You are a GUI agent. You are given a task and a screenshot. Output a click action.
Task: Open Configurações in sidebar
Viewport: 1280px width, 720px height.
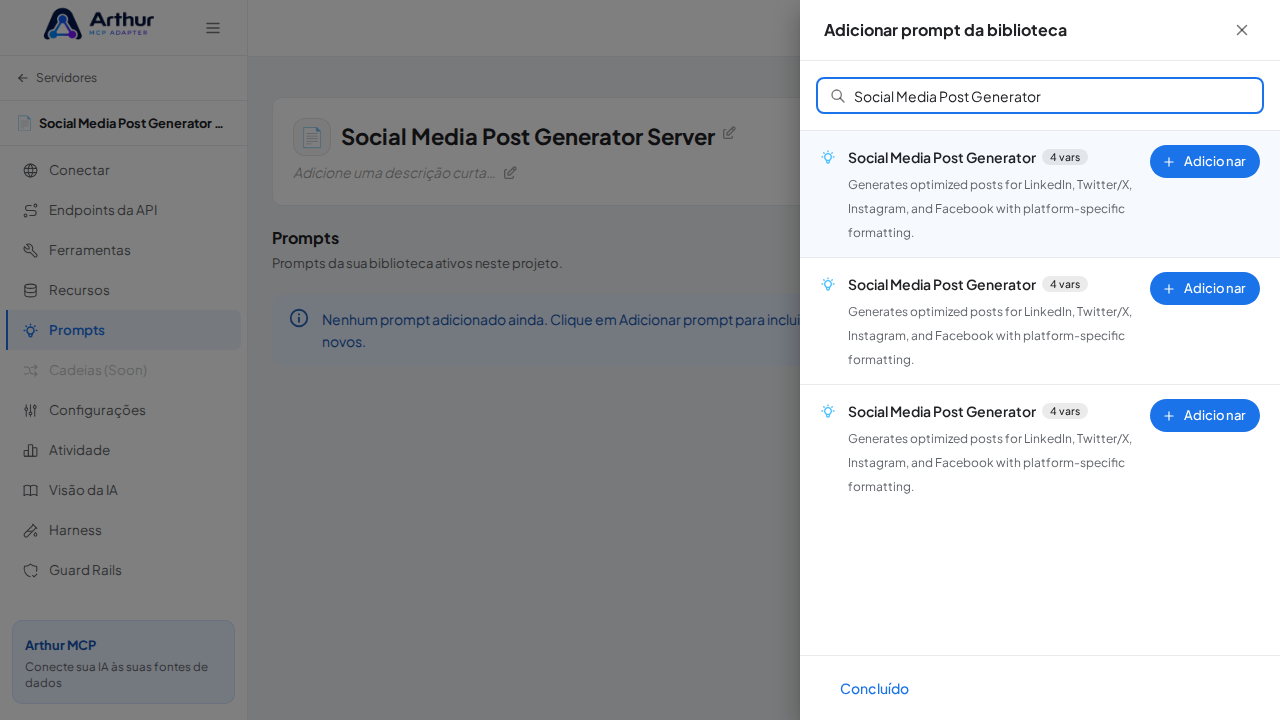[x=123, y=410]
